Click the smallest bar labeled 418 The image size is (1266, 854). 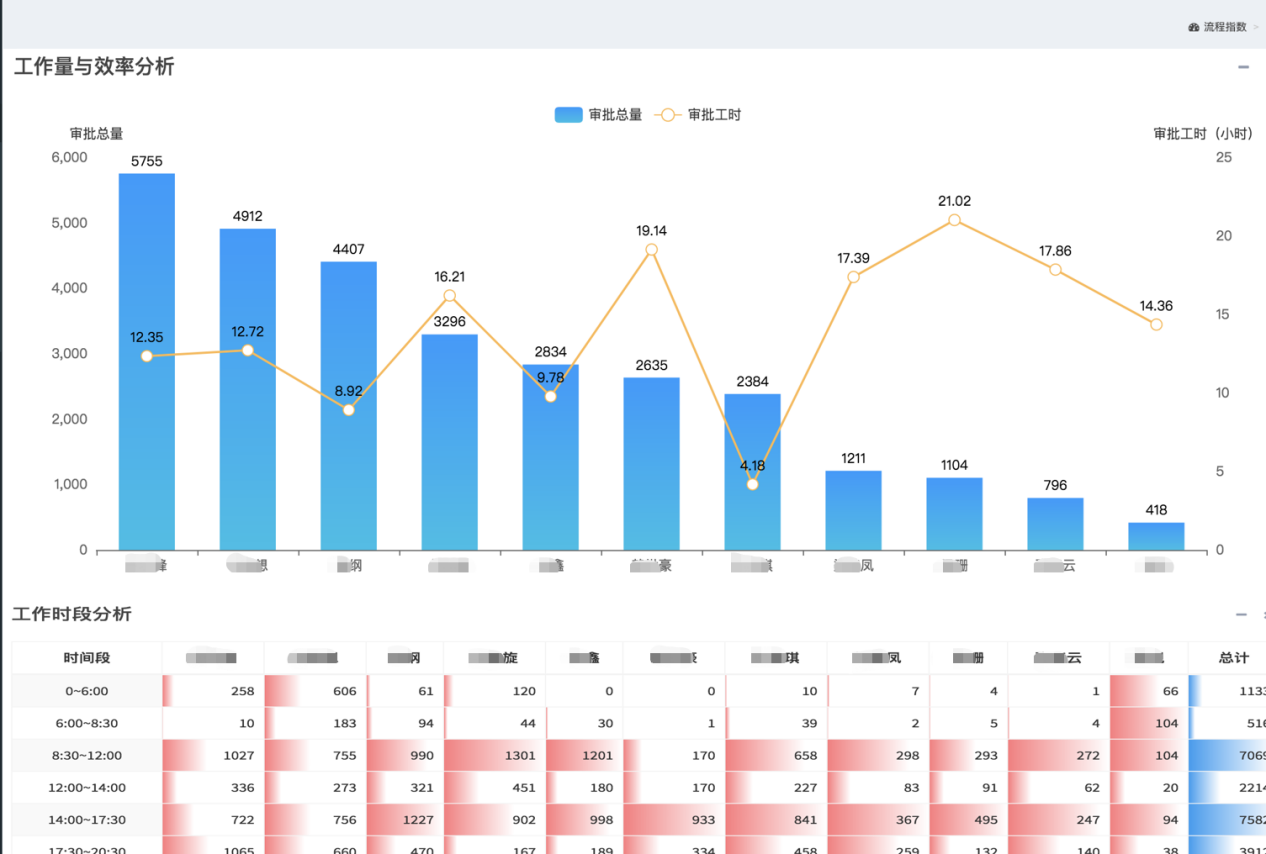pyautogui.click(x=1156, y=536)
